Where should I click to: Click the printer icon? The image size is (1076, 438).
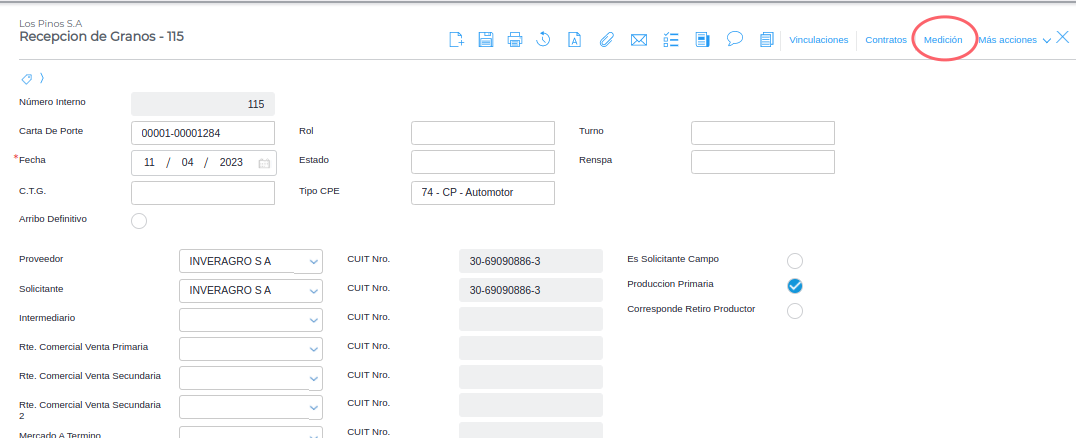pyautogui.click(x=515, y=40)
